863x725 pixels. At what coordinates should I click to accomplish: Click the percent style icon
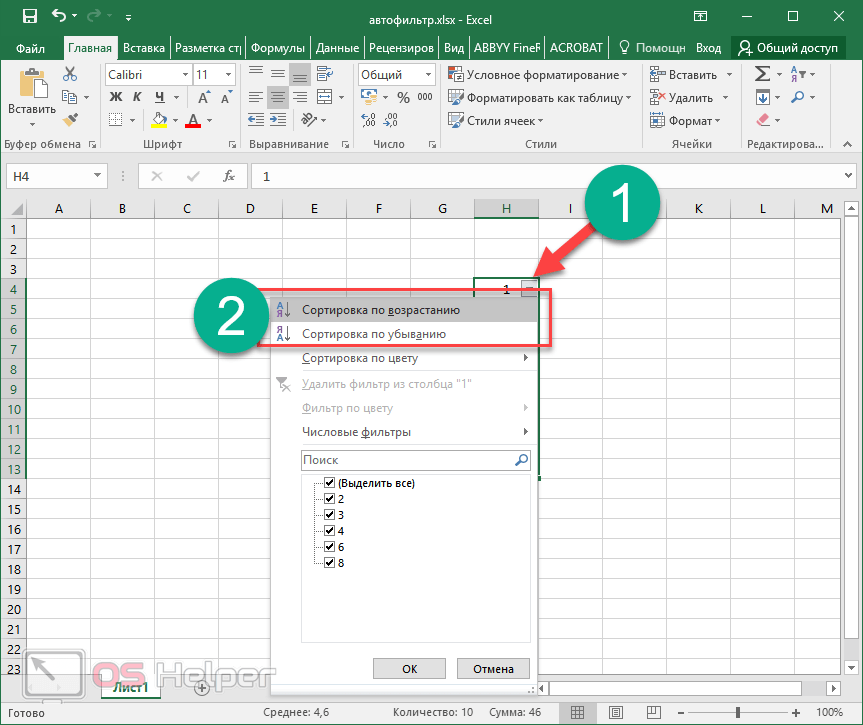403,97
